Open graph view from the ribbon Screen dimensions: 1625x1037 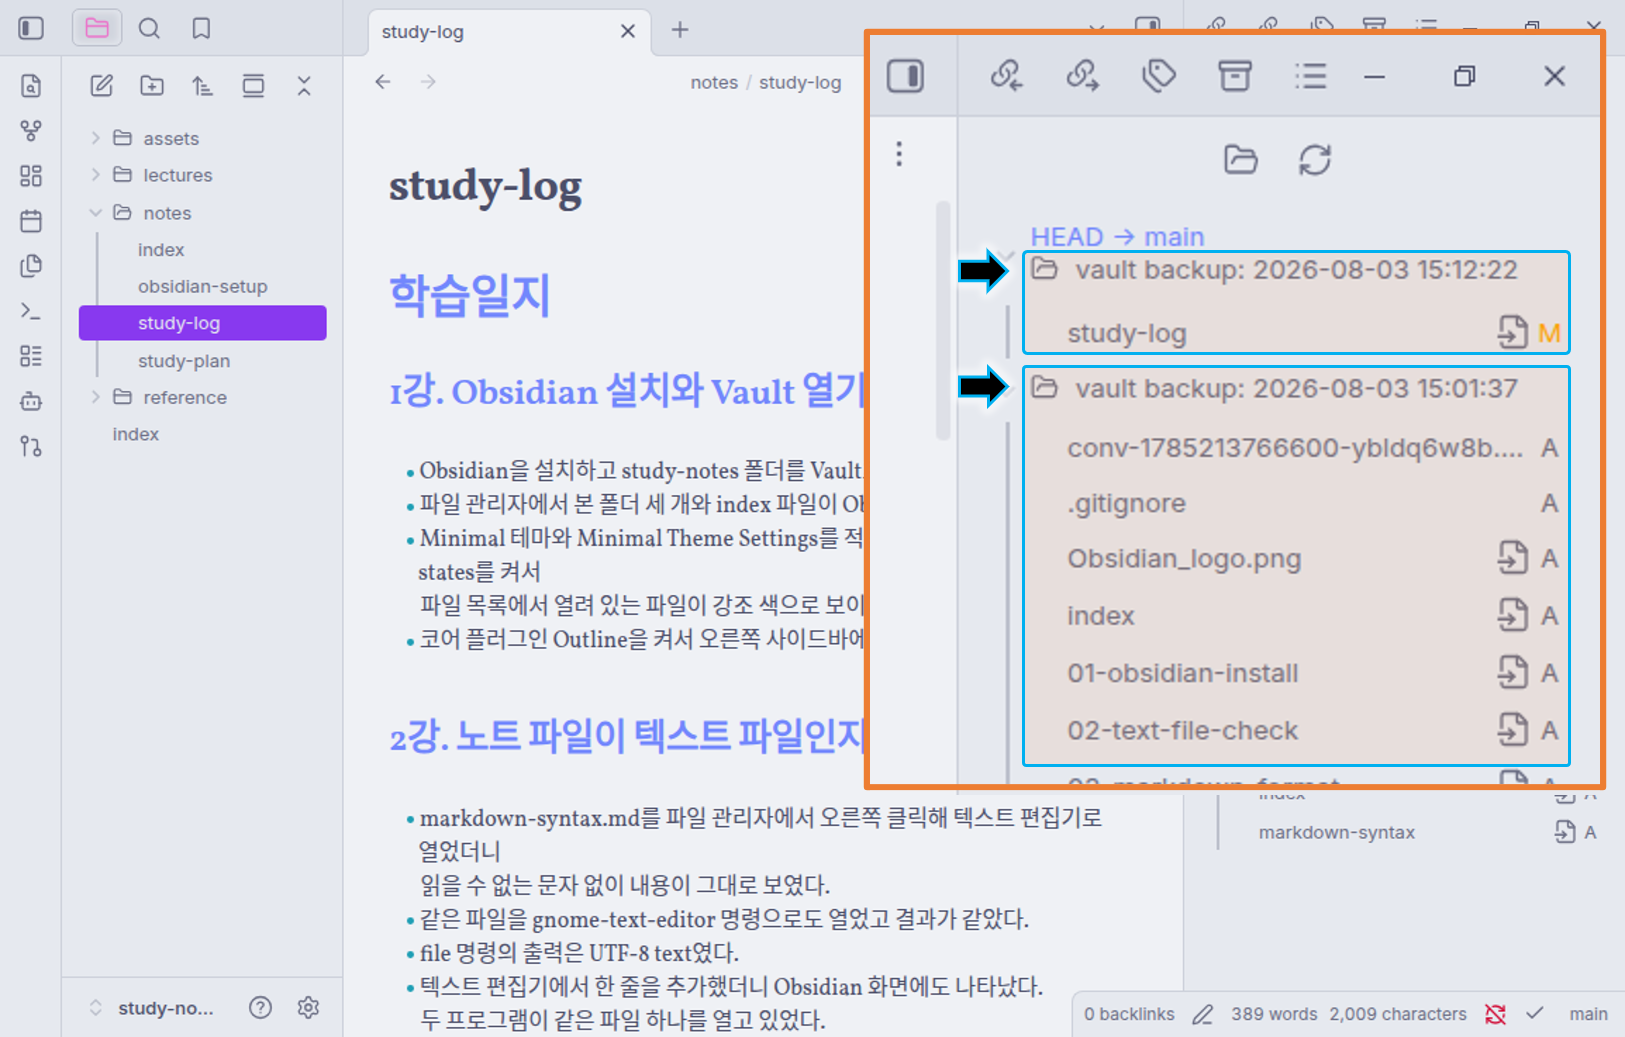[31, 131]
